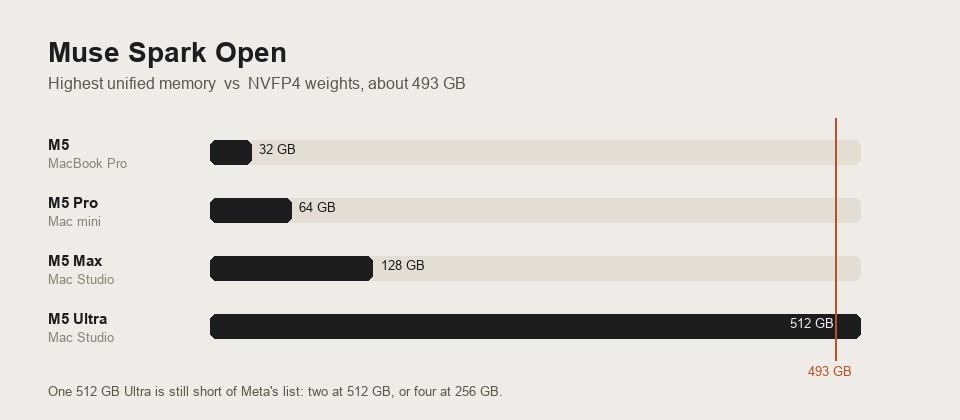Click the empty track of M5 row
Screen dimensions: 960x420
[x=557, y=152]
